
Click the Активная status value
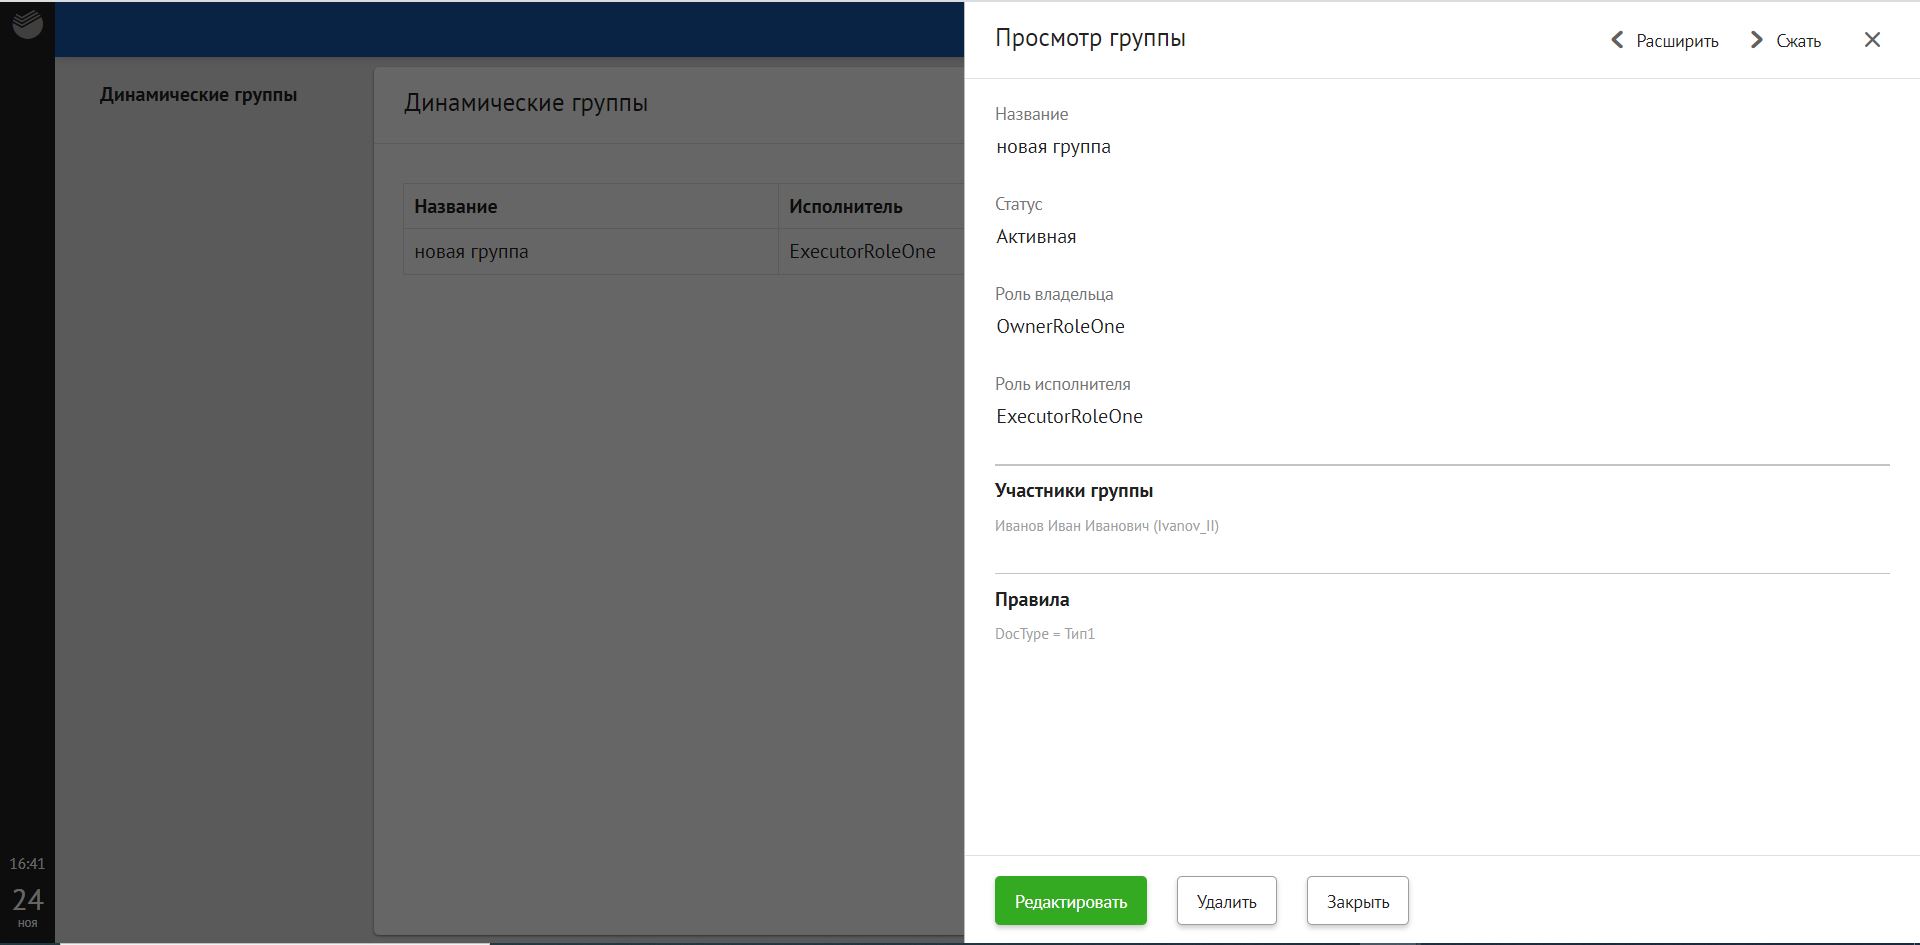coord(1036,237)
